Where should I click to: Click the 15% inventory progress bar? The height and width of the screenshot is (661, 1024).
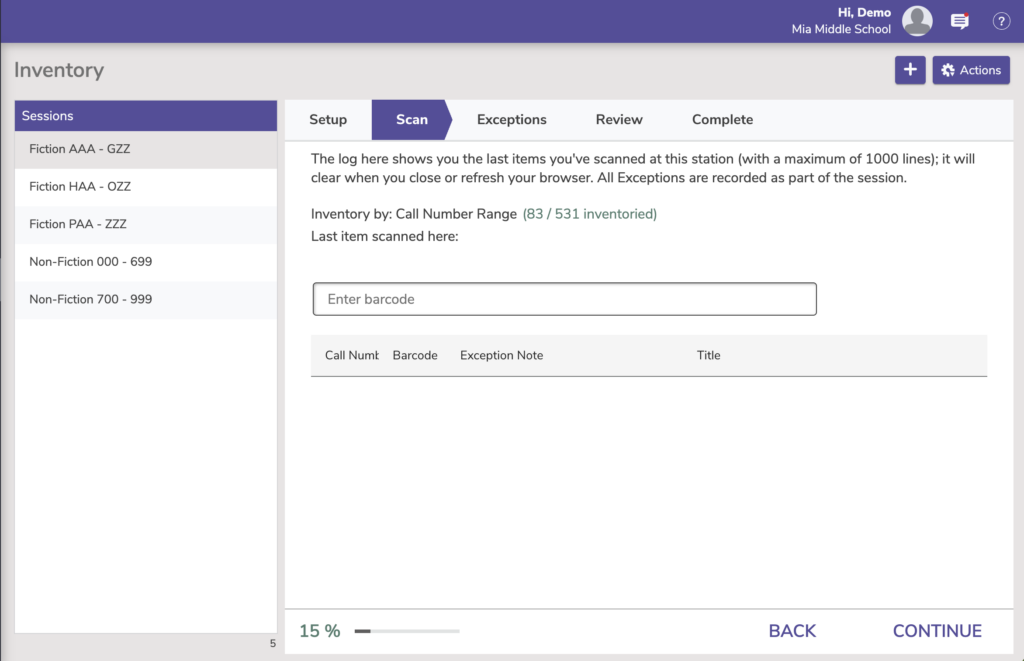point(407,631)
